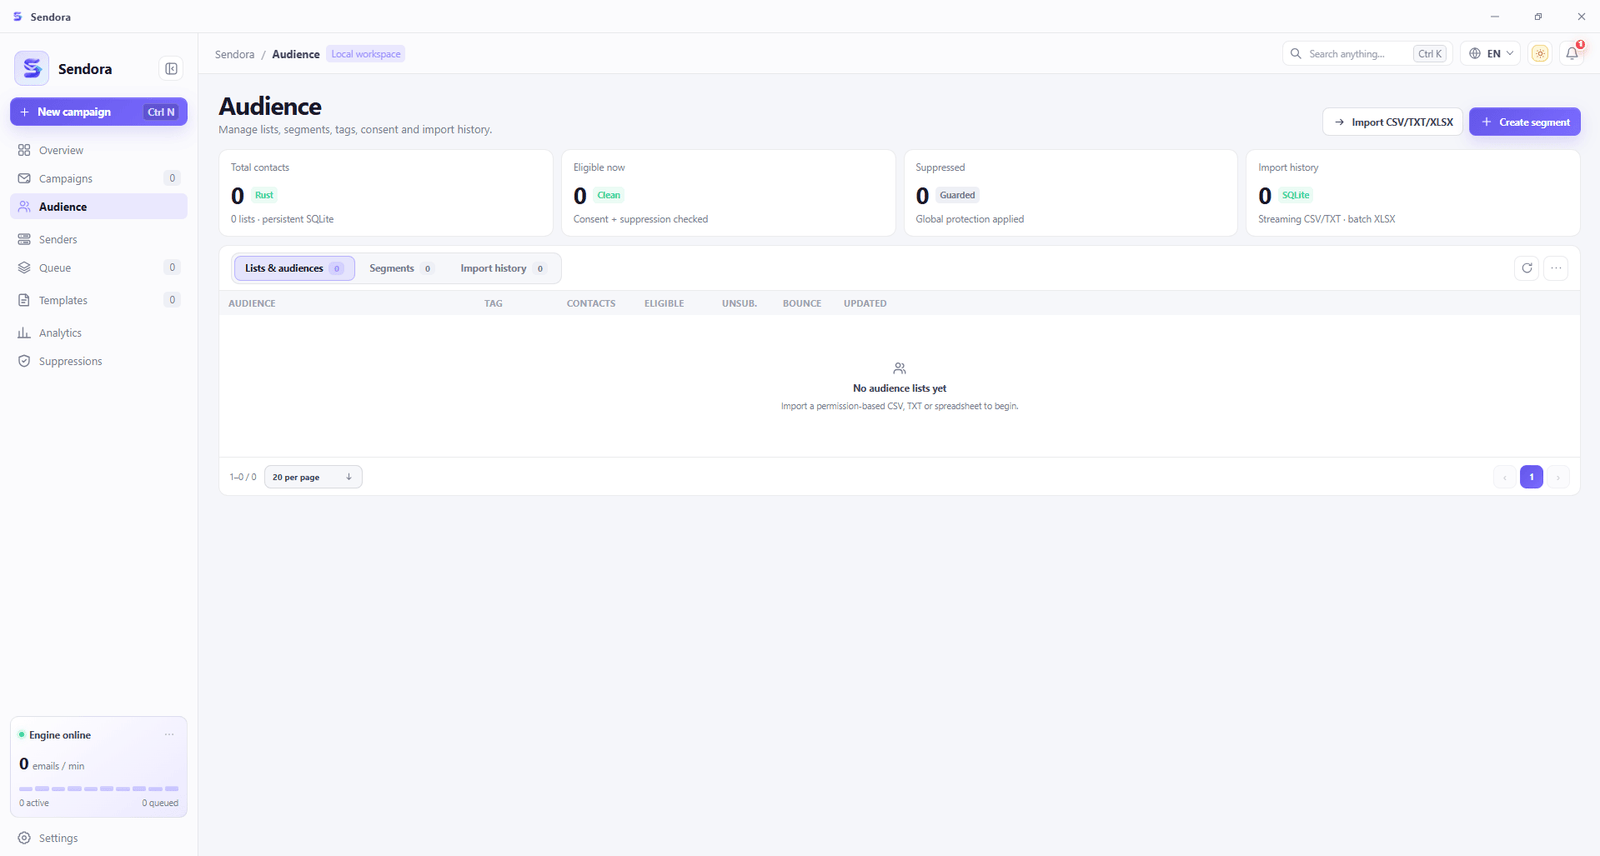
Task: Click the Total contacts card
Action: tap(386, 193)
